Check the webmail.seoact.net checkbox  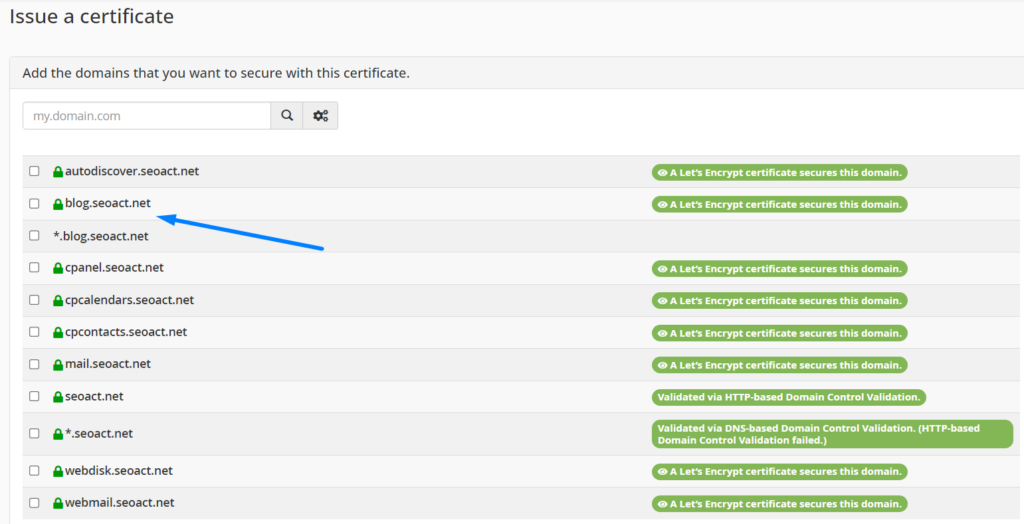[x=34, y=502]
